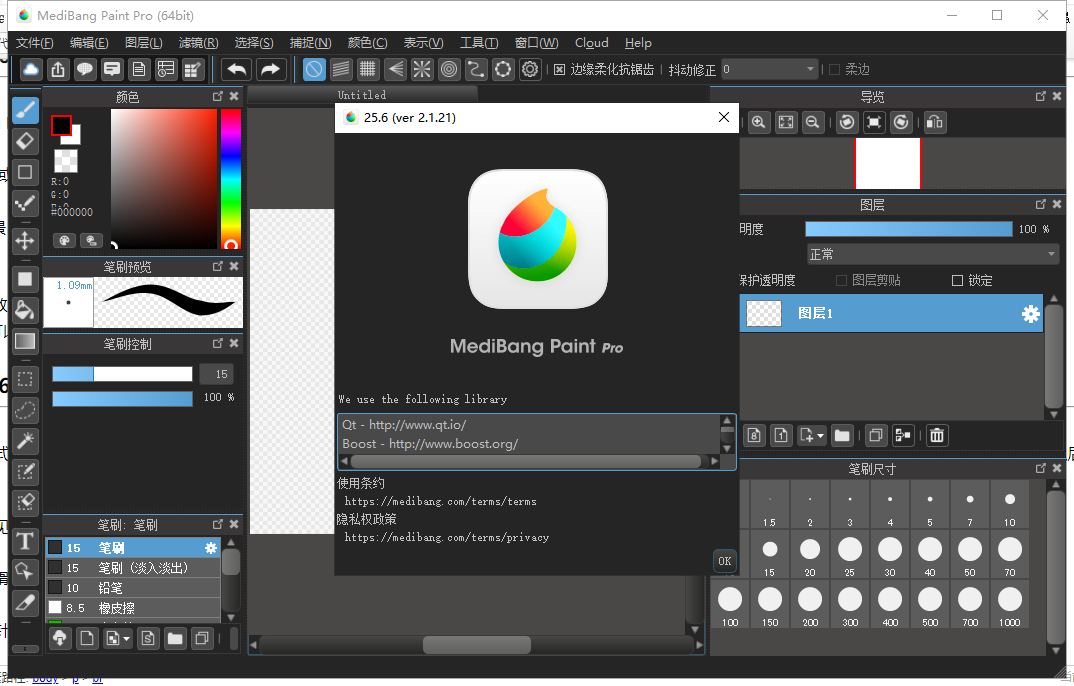This screenshot has height=686, width=1074.
Task: Open the 图层(L) menu
Action: 144,42
